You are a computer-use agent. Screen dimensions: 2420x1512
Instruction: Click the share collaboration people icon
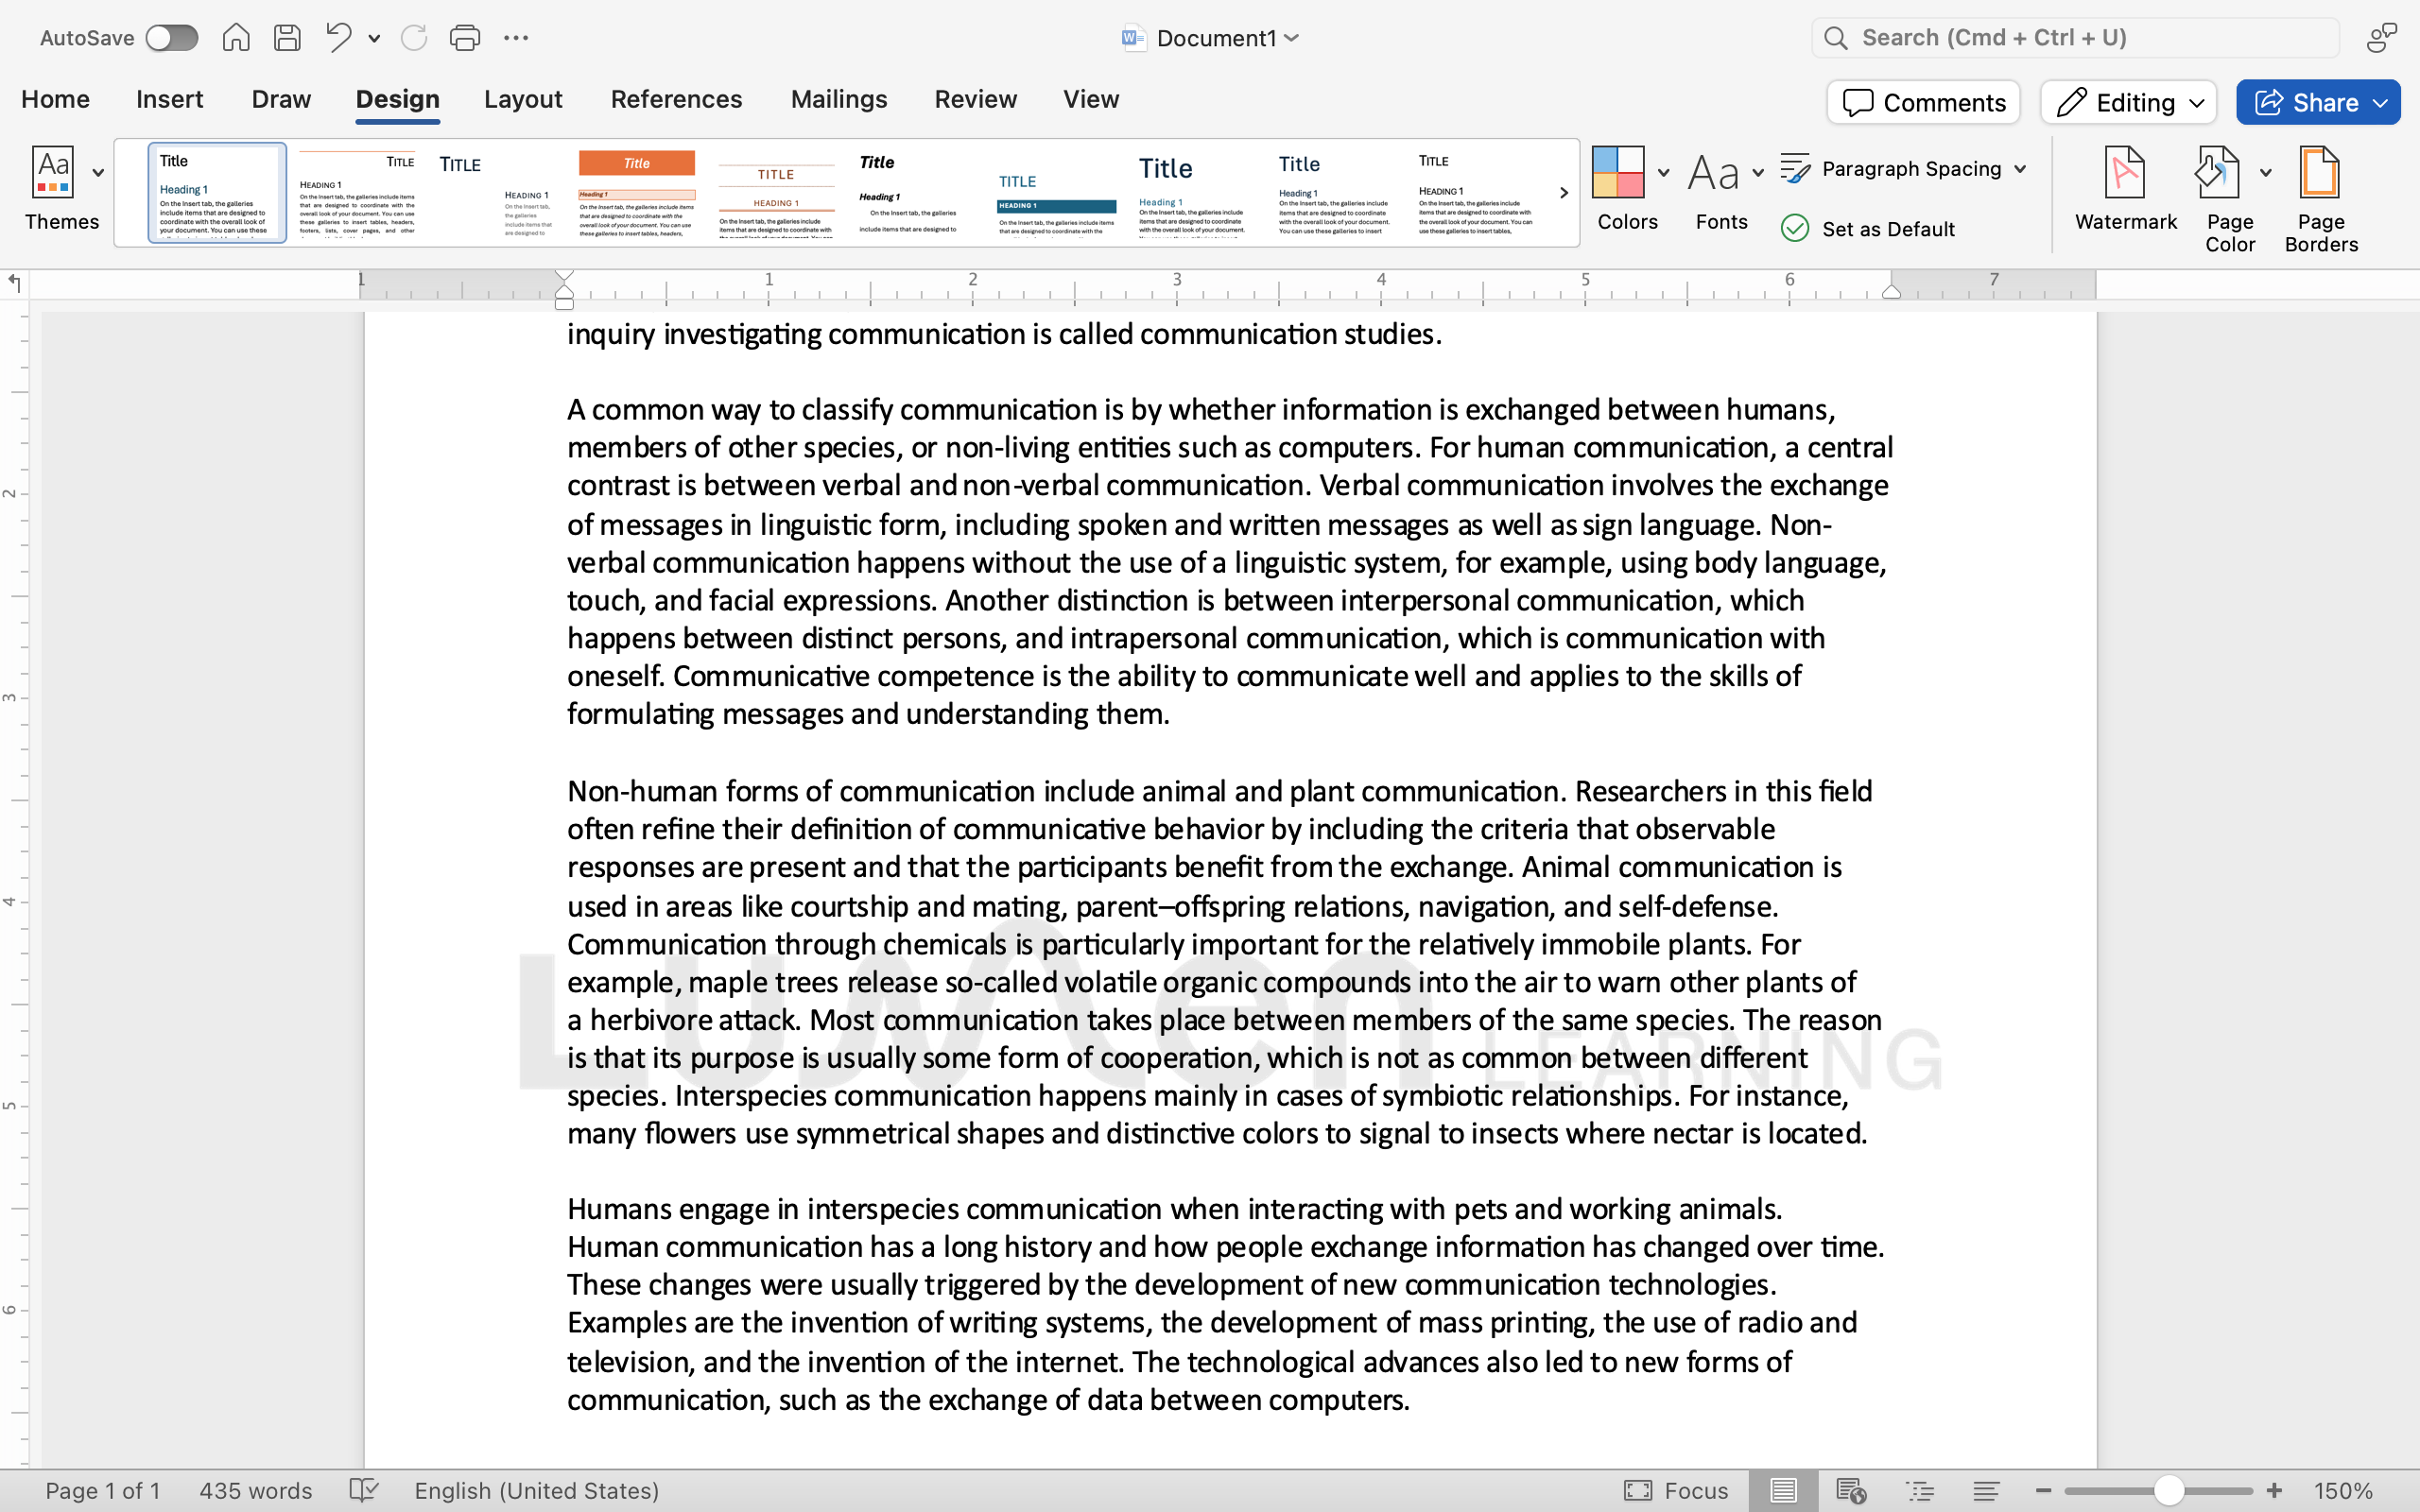[x=2382, y=38]
